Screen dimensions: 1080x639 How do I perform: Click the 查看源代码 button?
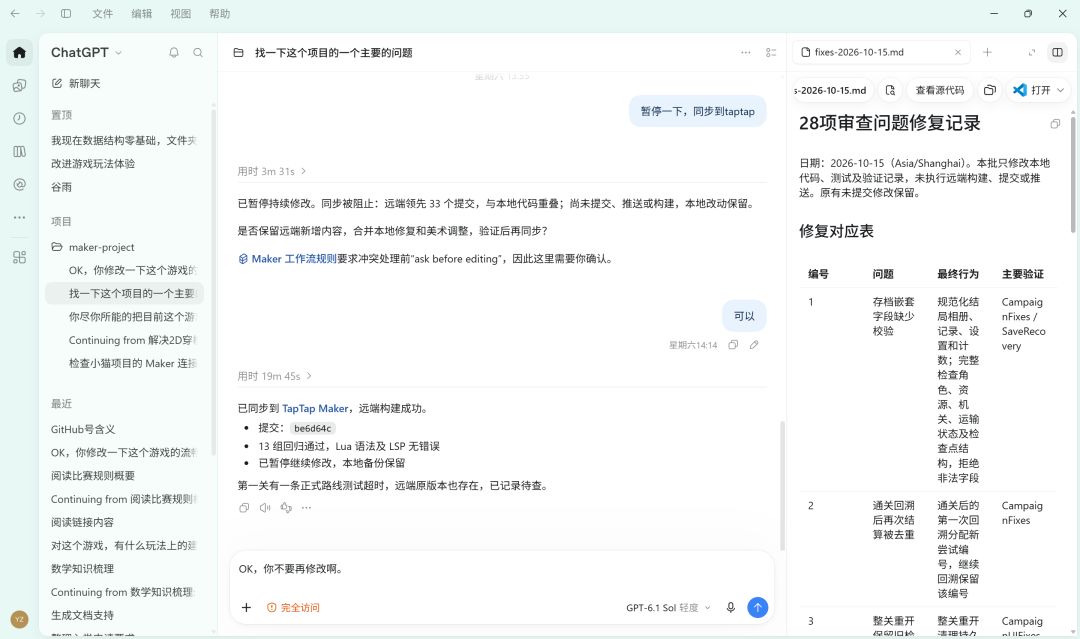[x=939, y=90]
